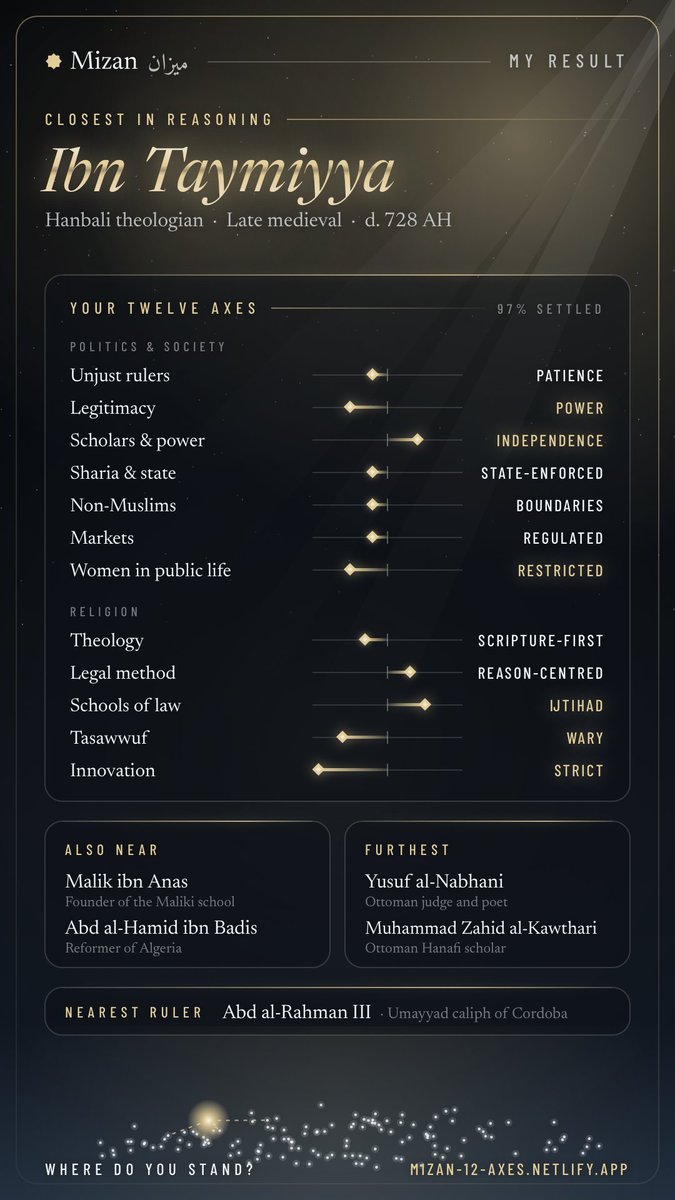This screenshot has height=1200, width=675.
Task: Click the Unjust rulers diamond marker
Action: (373, 375)
